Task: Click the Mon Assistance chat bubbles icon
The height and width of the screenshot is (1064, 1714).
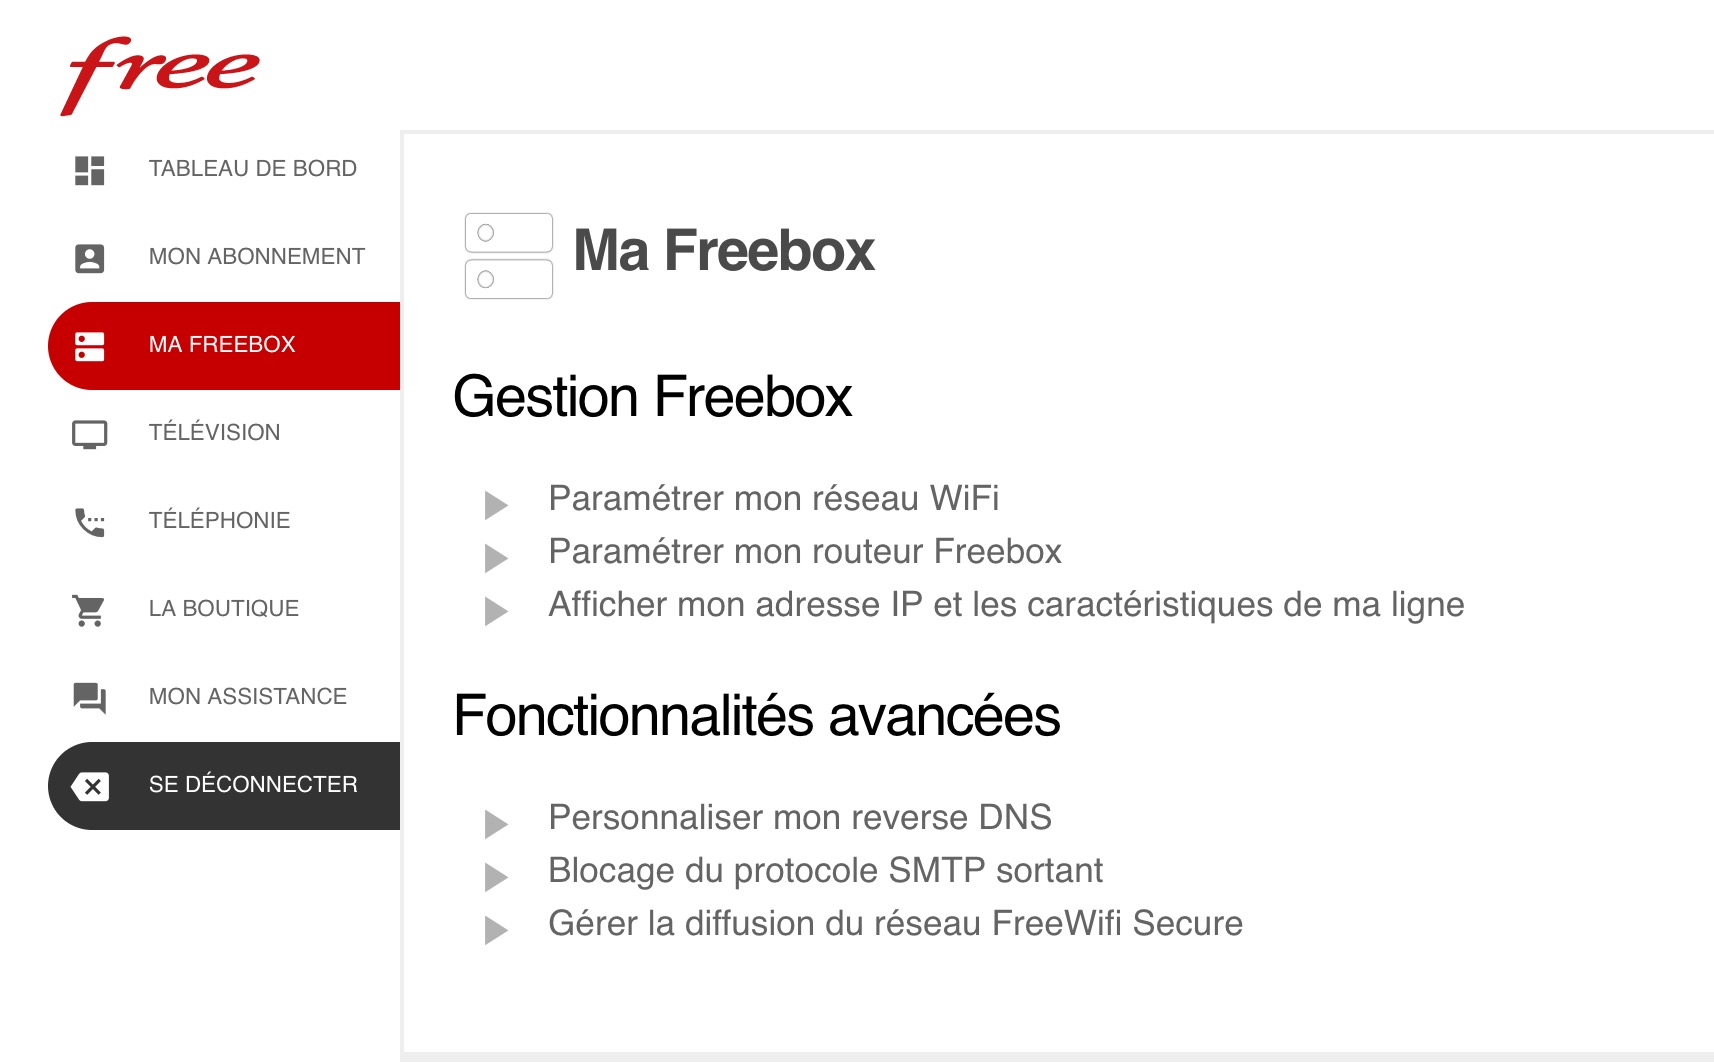Action: (90, 697)
